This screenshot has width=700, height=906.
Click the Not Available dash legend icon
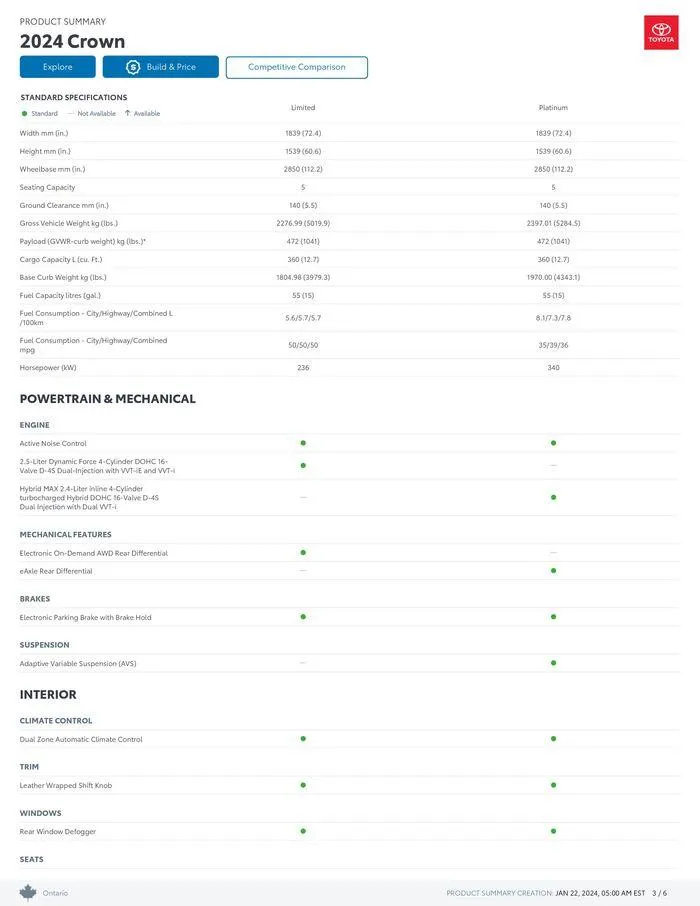71,113
